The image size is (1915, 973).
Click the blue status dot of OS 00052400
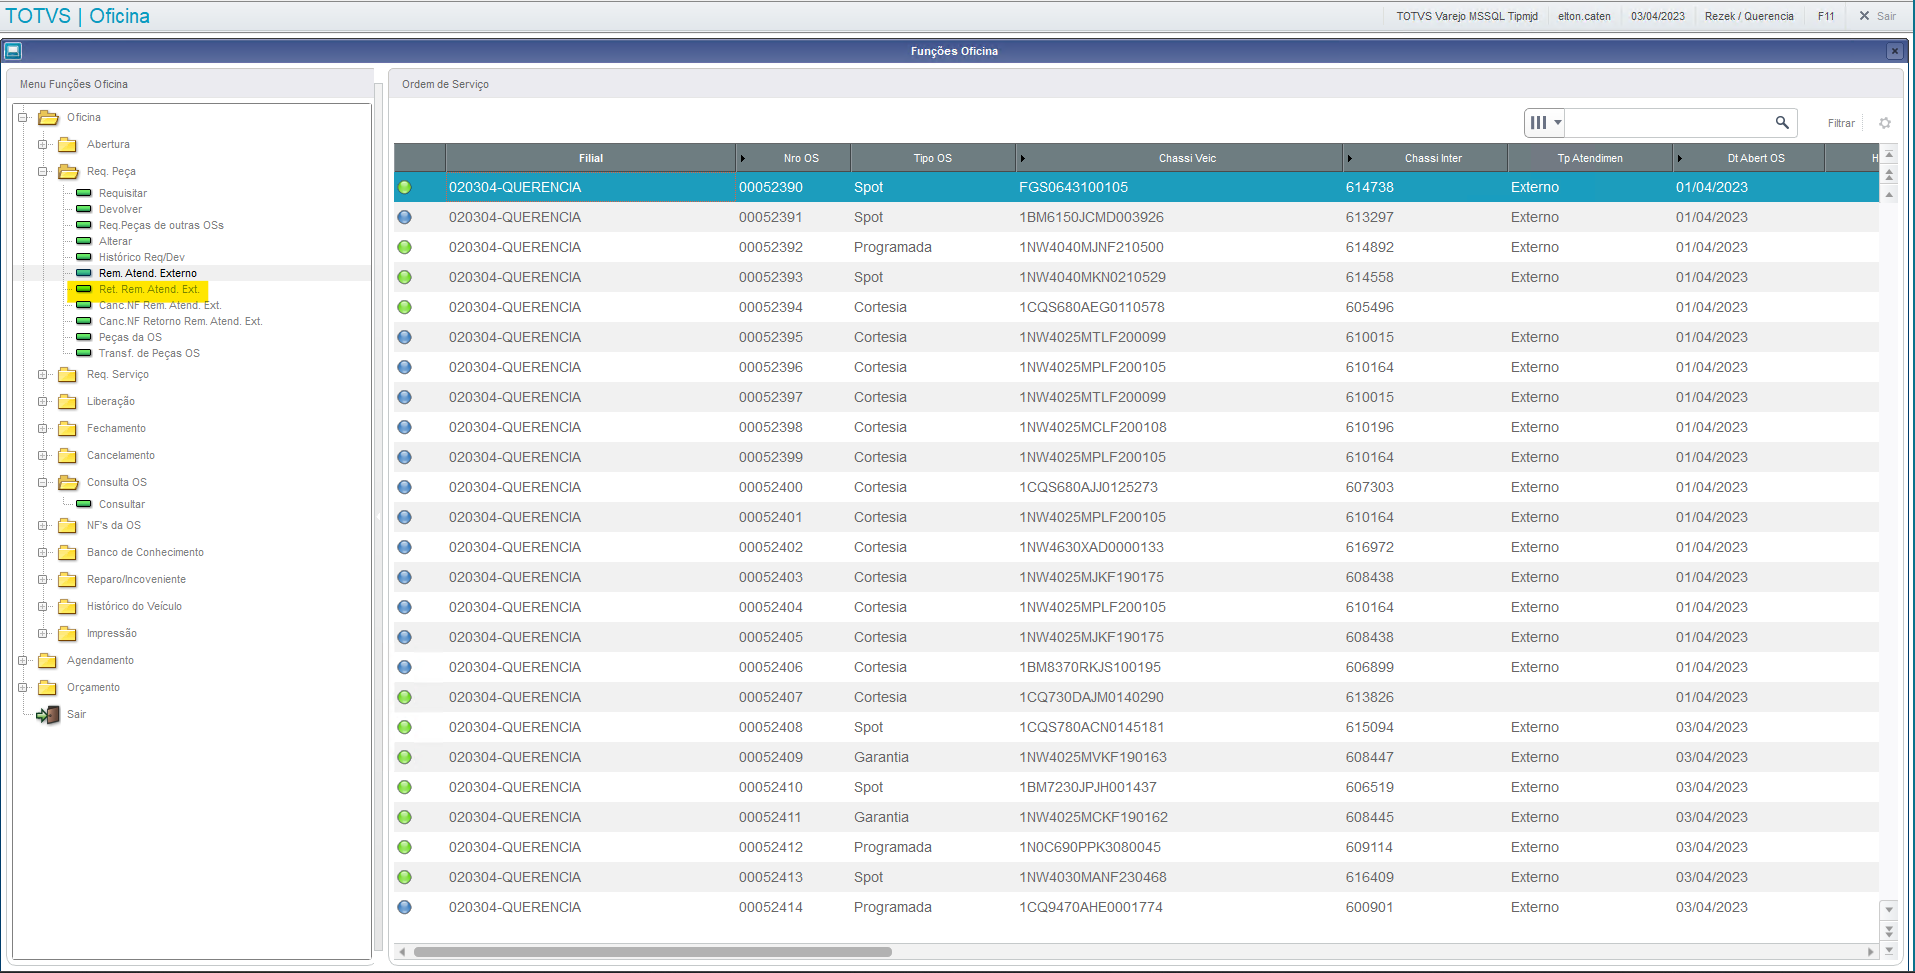pyautogui.click(x=404, y=487)
